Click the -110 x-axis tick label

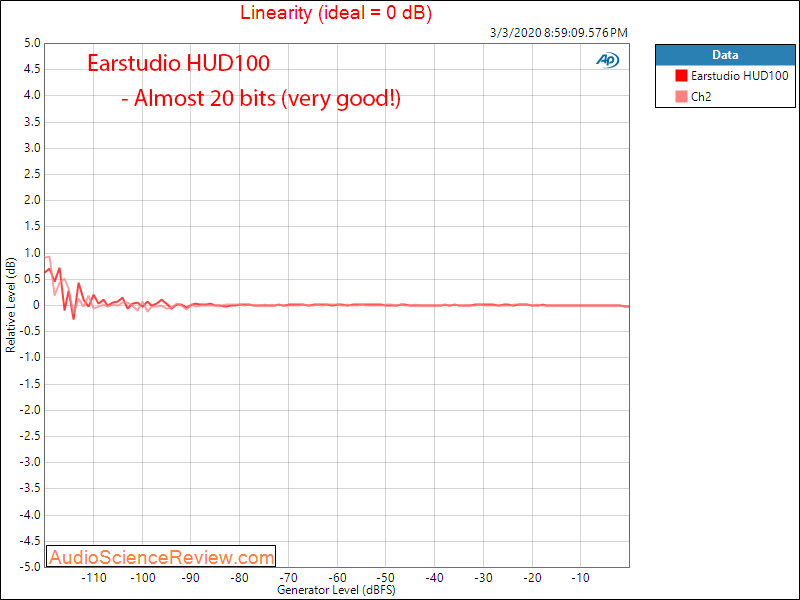[x=94, y=578]
